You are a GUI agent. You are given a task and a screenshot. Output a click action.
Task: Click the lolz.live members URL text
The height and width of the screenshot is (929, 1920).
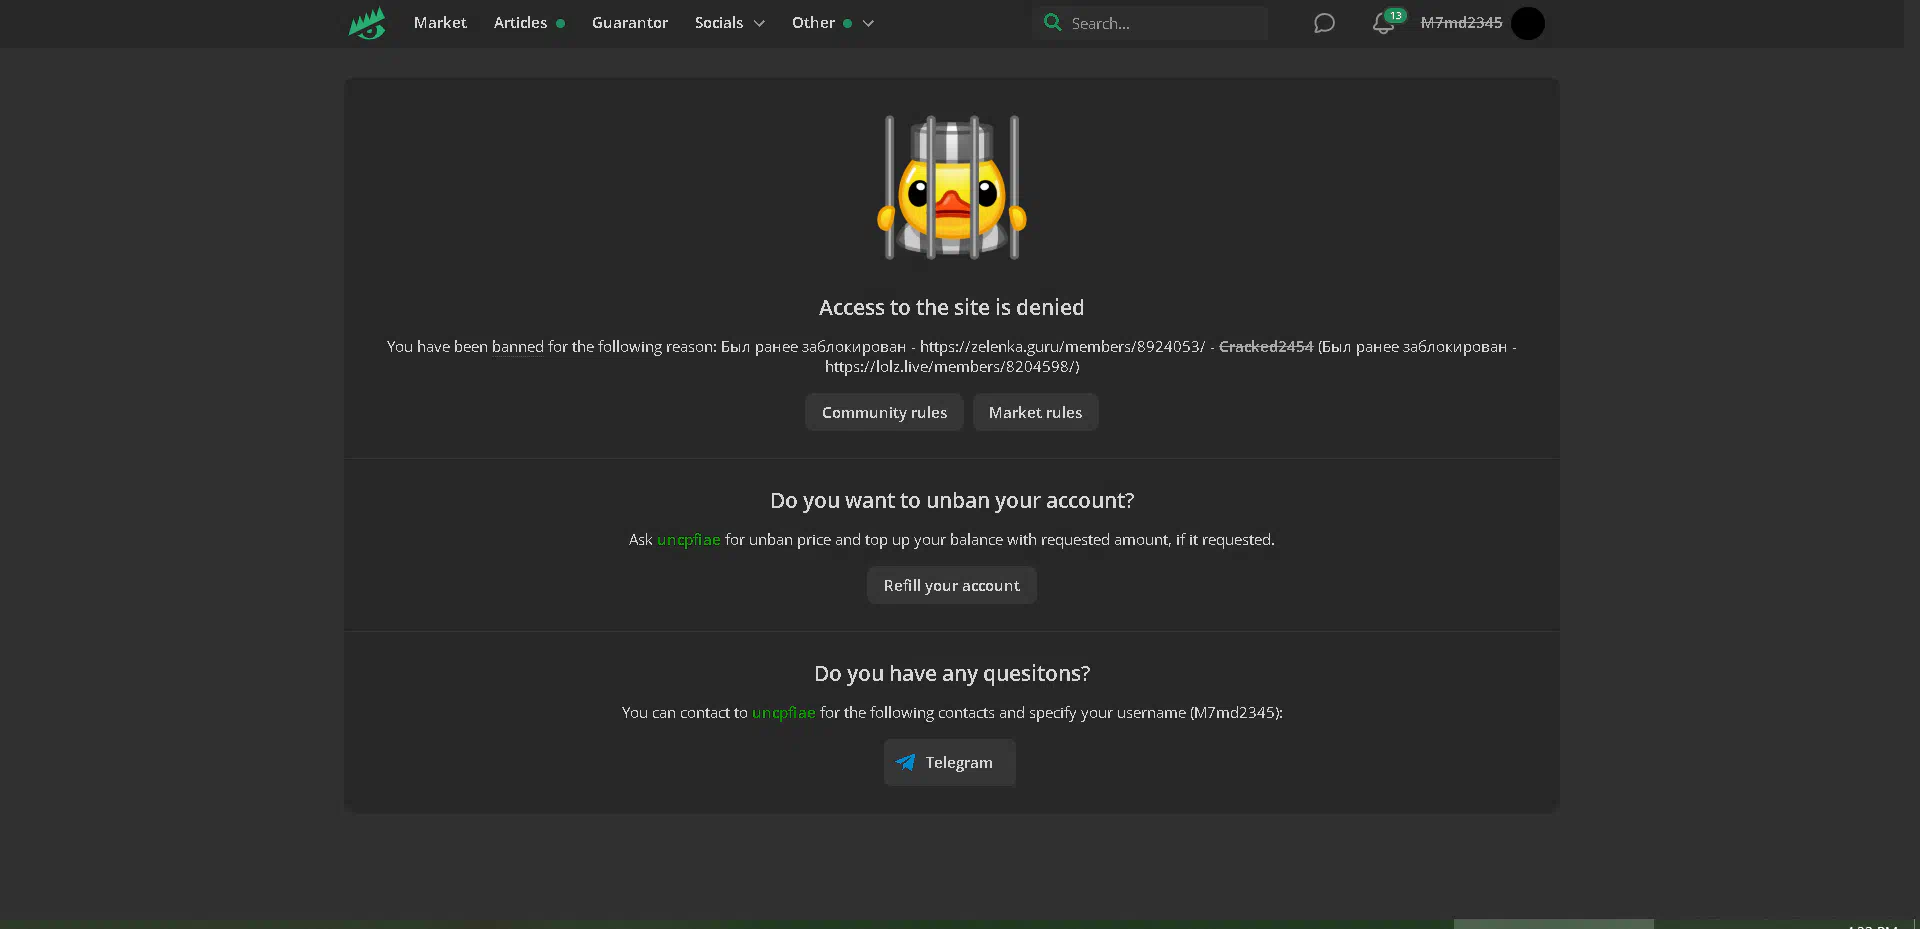(952, 367)
